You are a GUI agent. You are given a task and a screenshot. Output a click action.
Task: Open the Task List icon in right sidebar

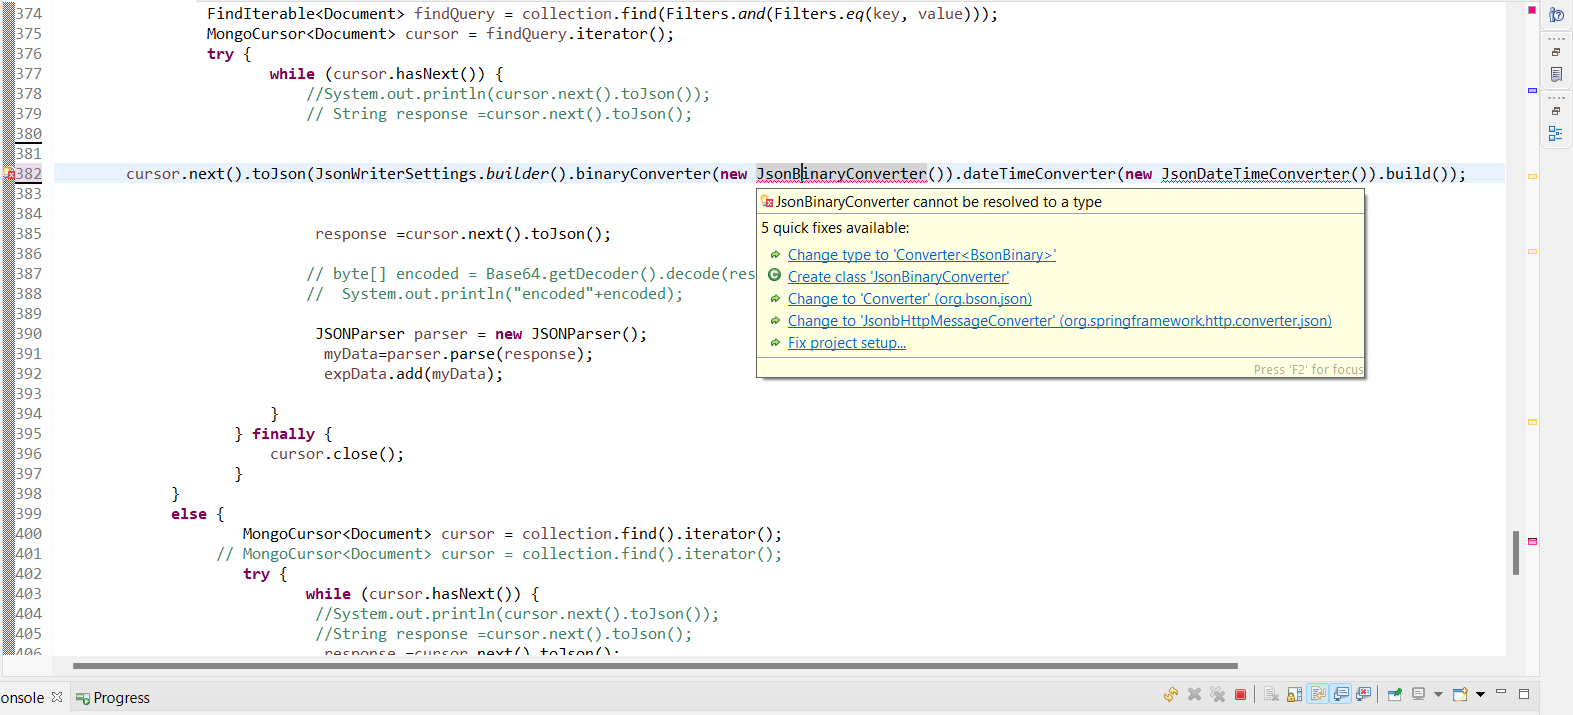coord(1556,74)
